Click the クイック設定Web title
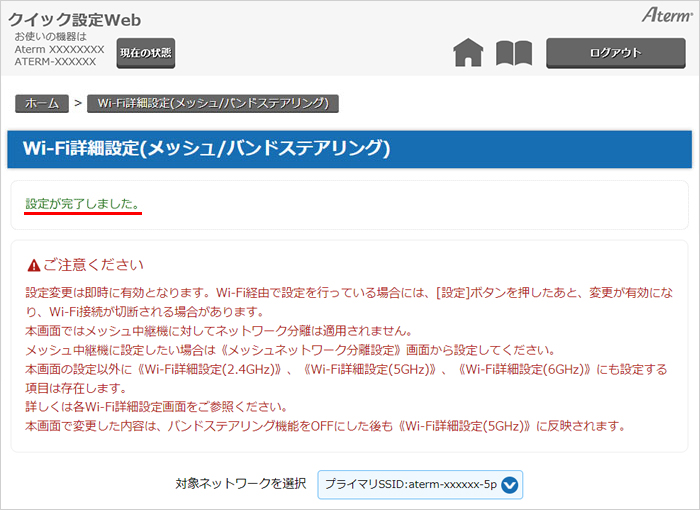This screenshot has width=700, height=510. pyautogui.click(x=74, y=19)
